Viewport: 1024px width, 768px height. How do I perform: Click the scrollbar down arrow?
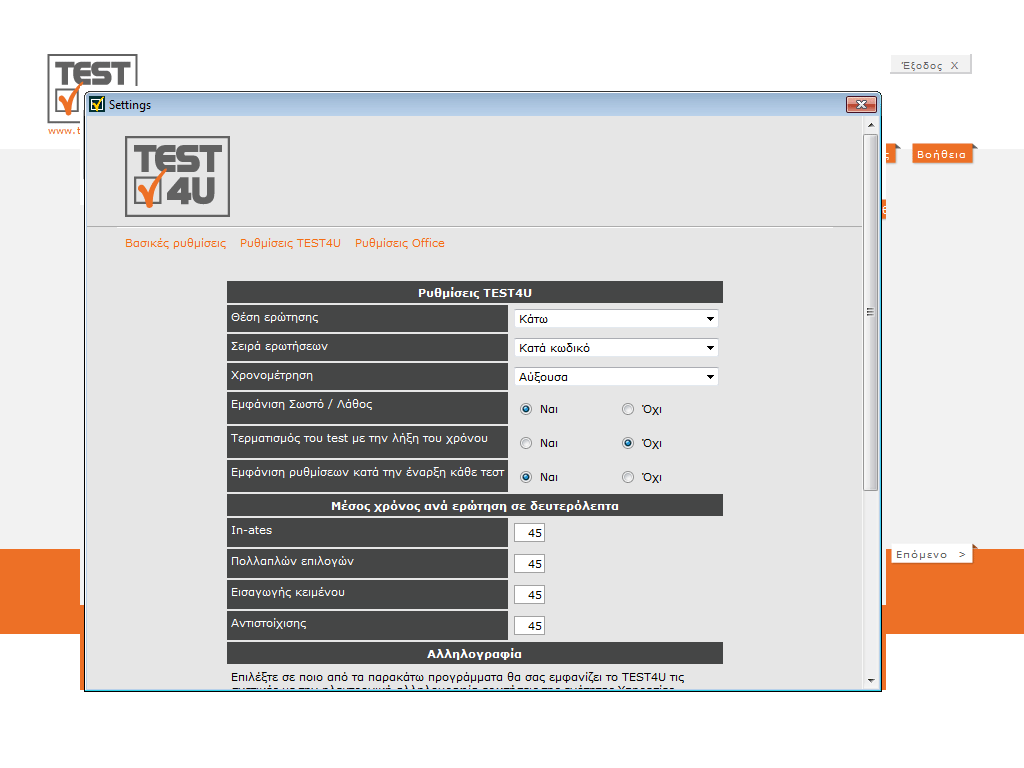pos(871,680)
